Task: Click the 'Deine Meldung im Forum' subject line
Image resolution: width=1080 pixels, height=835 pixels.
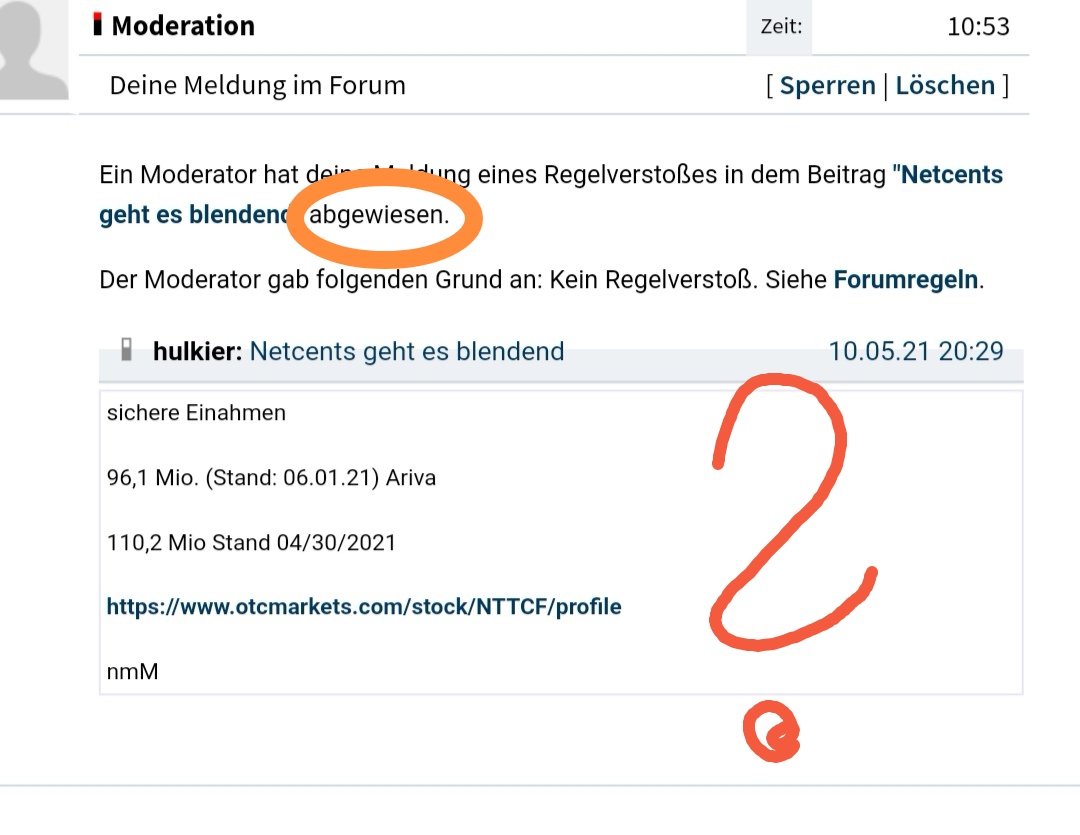Action: coord(257,85)
